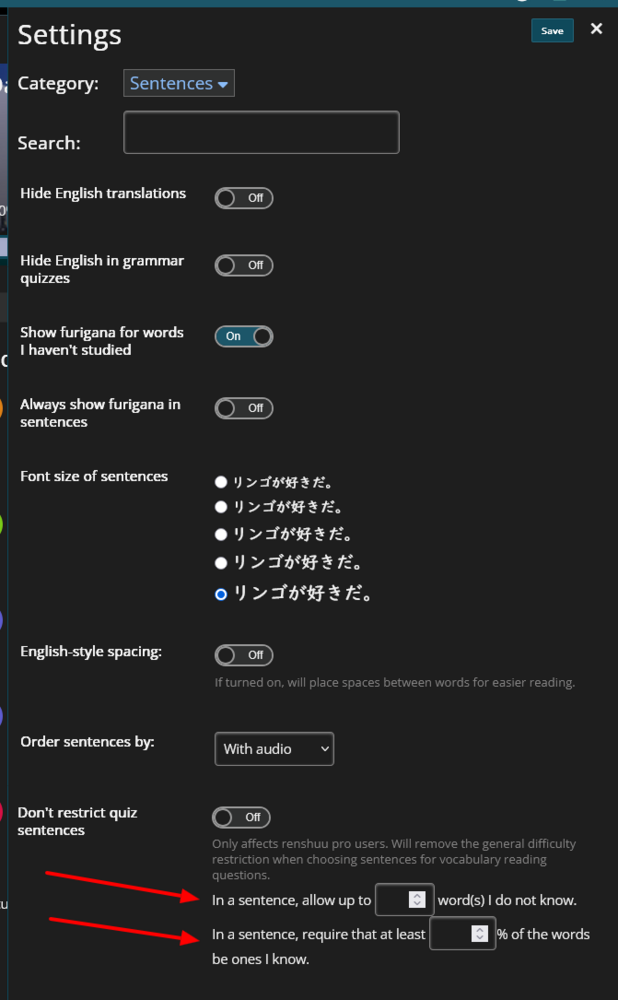Select the fourth sentence font size option

tap(221, 562)
